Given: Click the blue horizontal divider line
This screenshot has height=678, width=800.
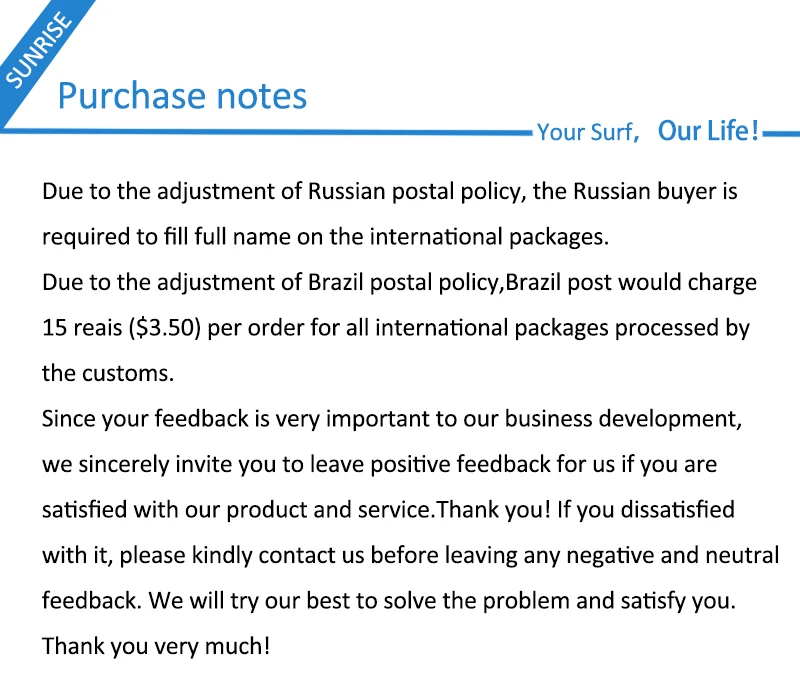Looking at the screenshot, I should coord(265,132).
